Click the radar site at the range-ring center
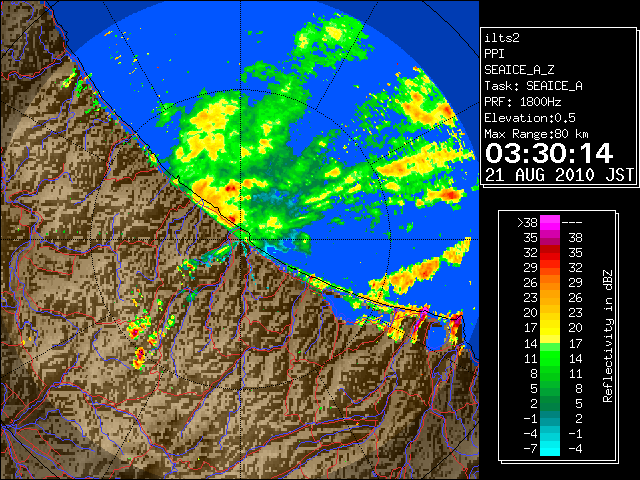This screenshot has height=480, width=640. point(240,240)
